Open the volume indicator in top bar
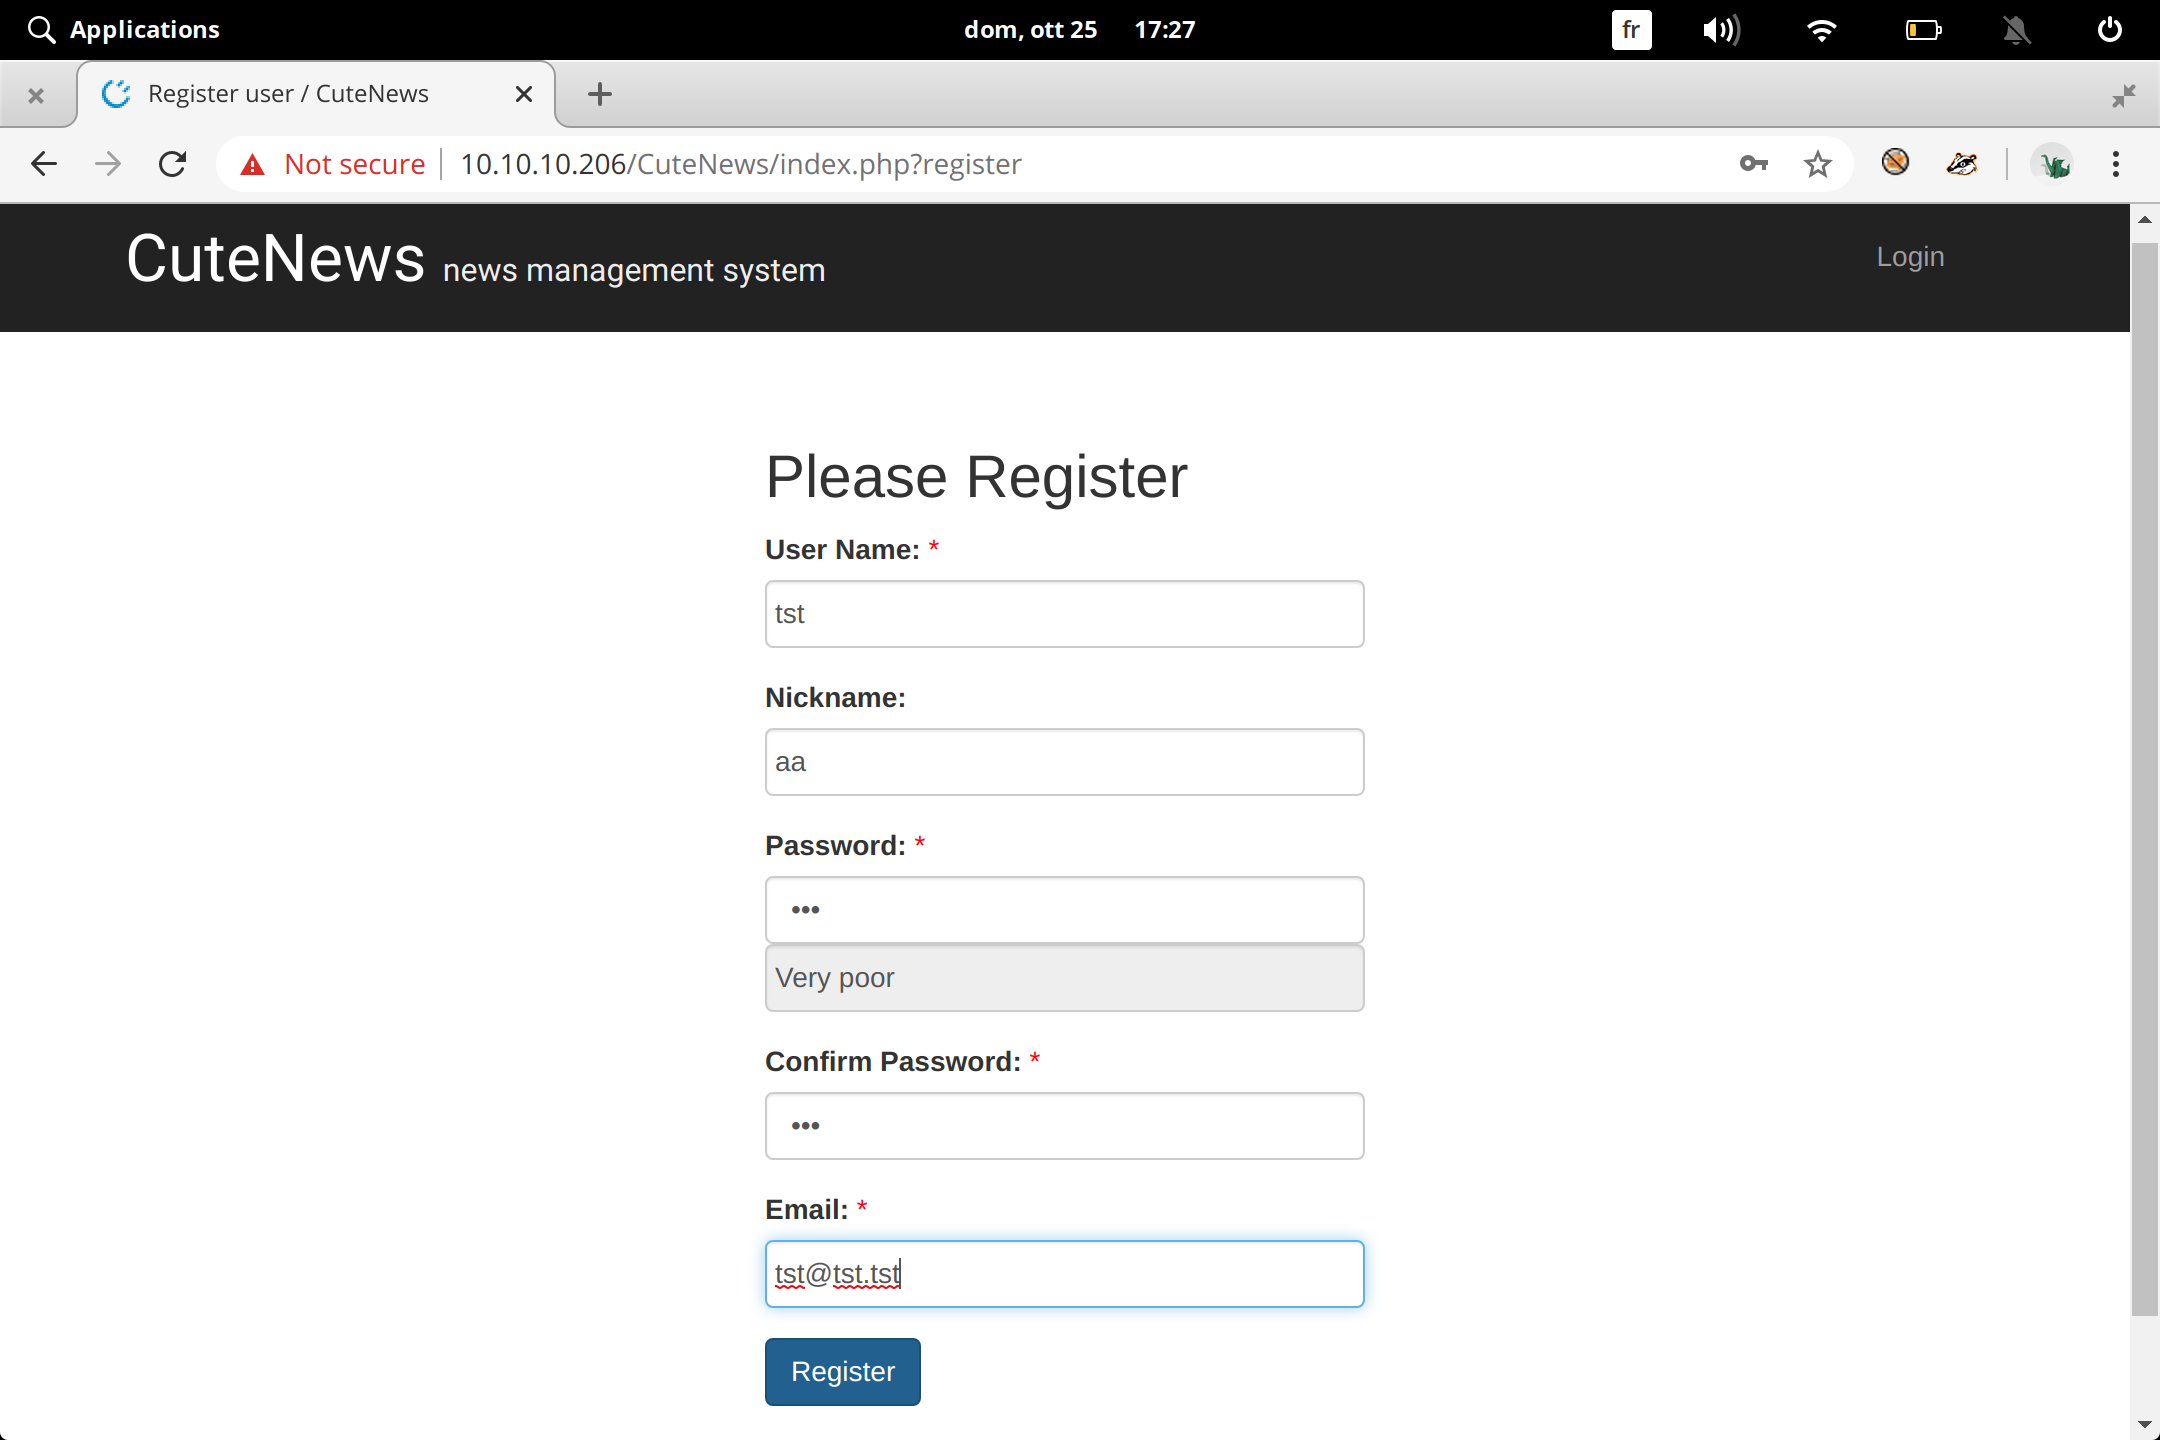The image size is (2160, 1440). 1721,30
